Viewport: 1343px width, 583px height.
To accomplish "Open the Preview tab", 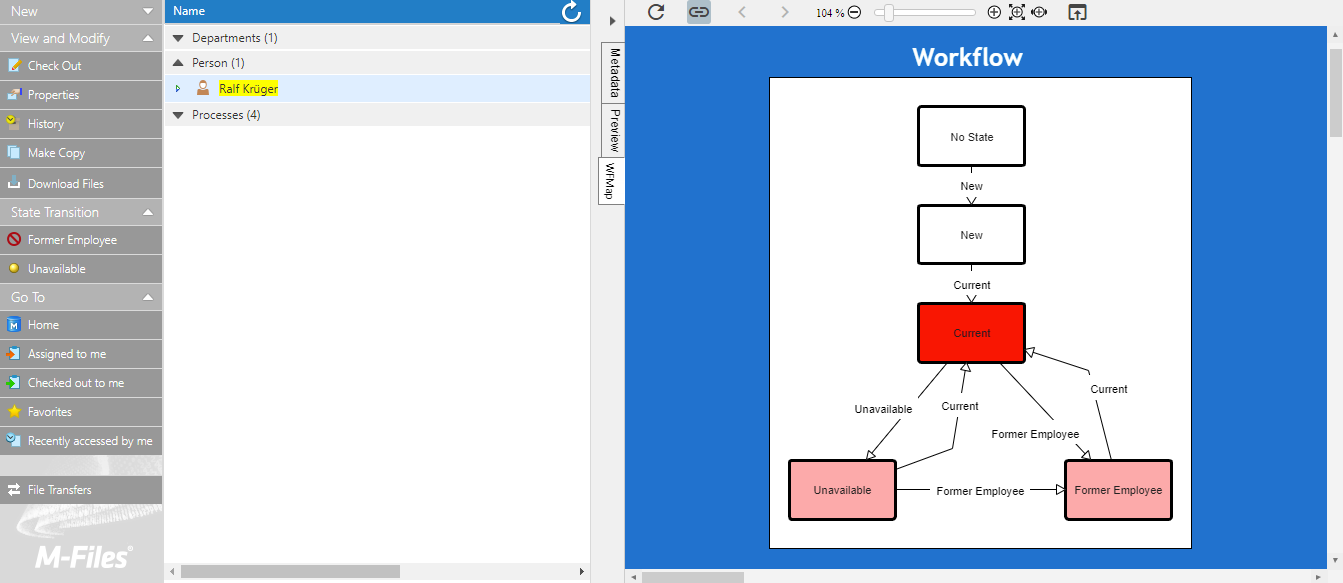I will point(614,130).
